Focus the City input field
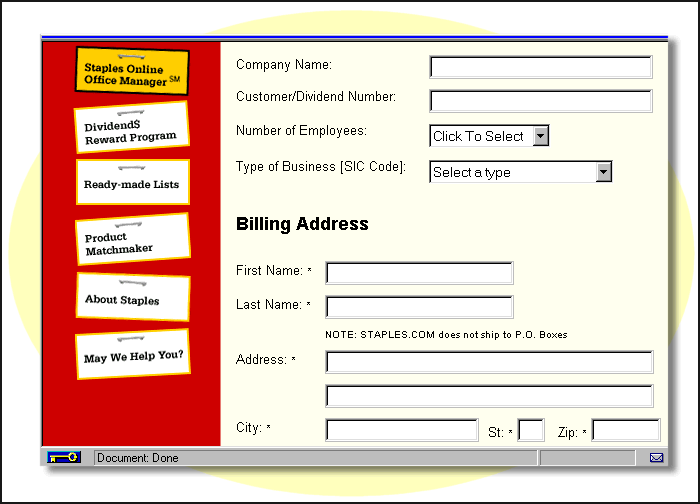The image size is (700, 504). click(x=402, y=430)
